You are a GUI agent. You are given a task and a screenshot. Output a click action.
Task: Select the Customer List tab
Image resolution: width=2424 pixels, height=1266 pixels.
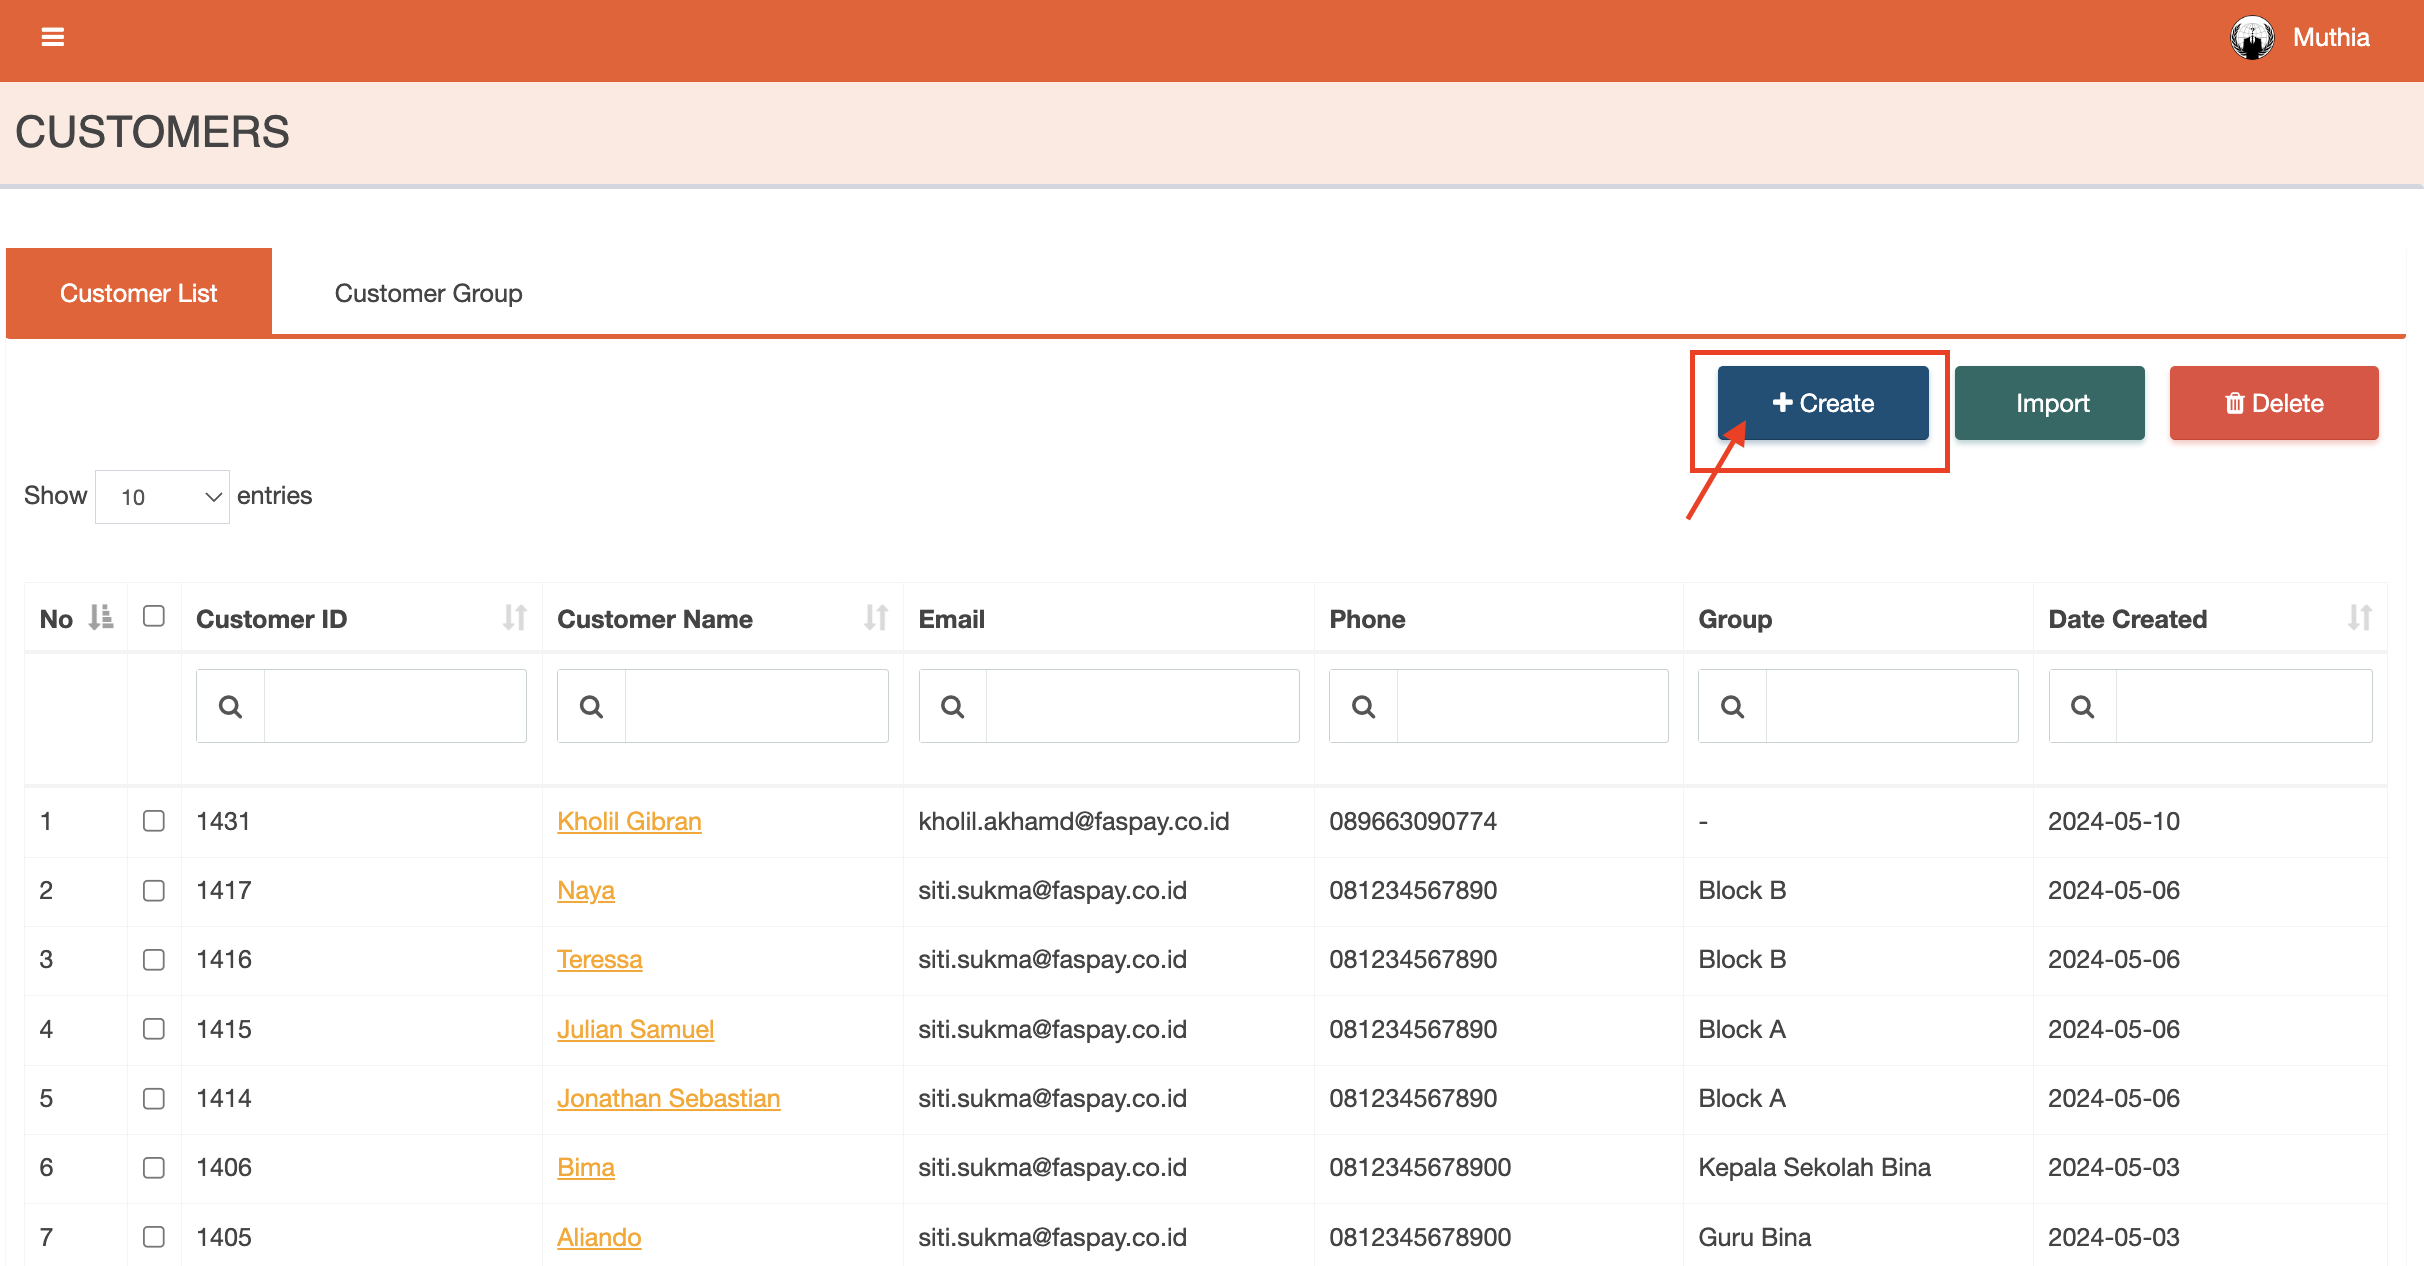click(139, 293)
